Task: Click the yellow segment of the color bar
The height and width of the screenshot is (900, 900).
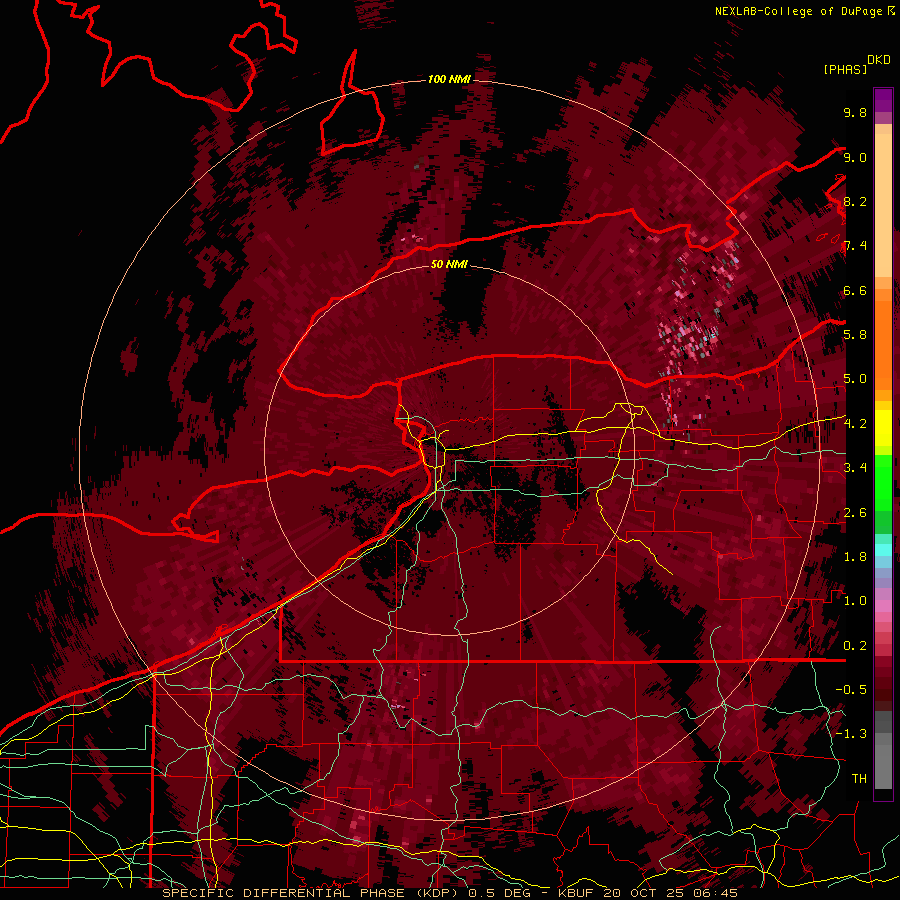Action: [x=883, y=428]
